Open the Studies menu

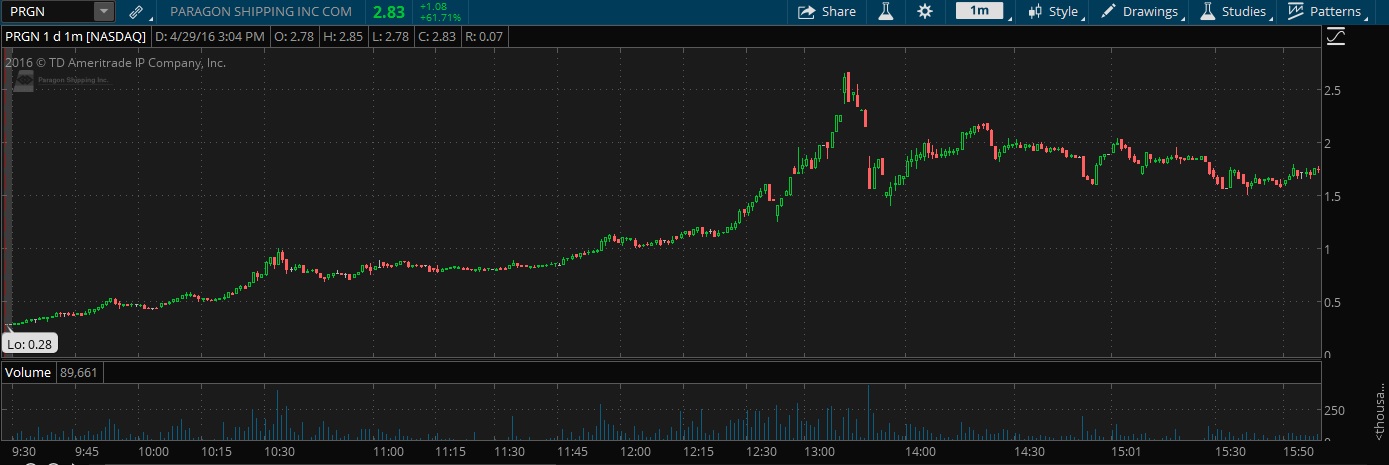pos(1234,12)
